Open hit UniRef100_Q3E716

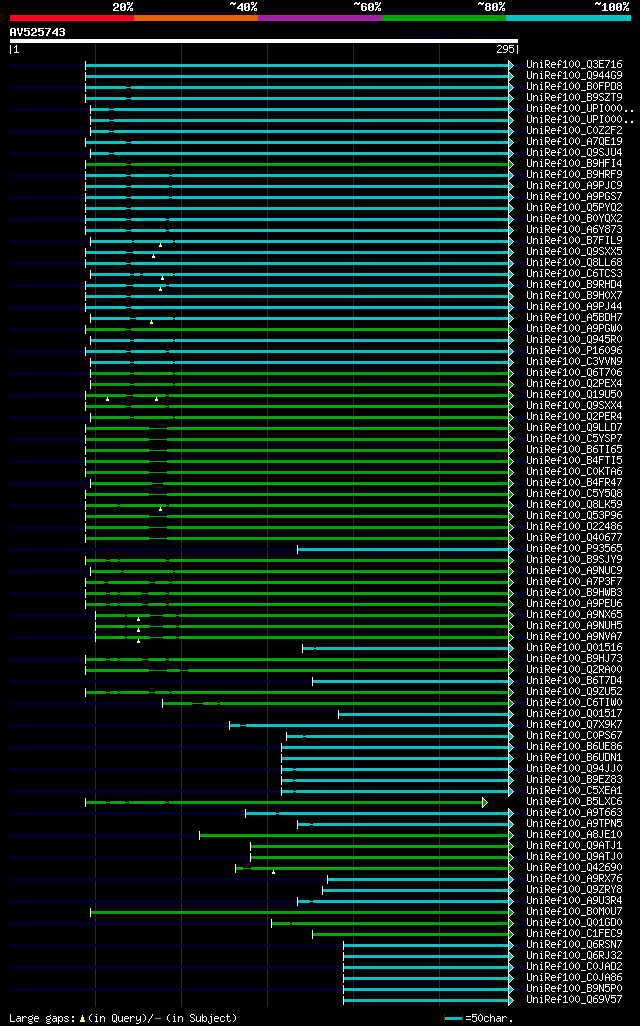coord(575,64)
